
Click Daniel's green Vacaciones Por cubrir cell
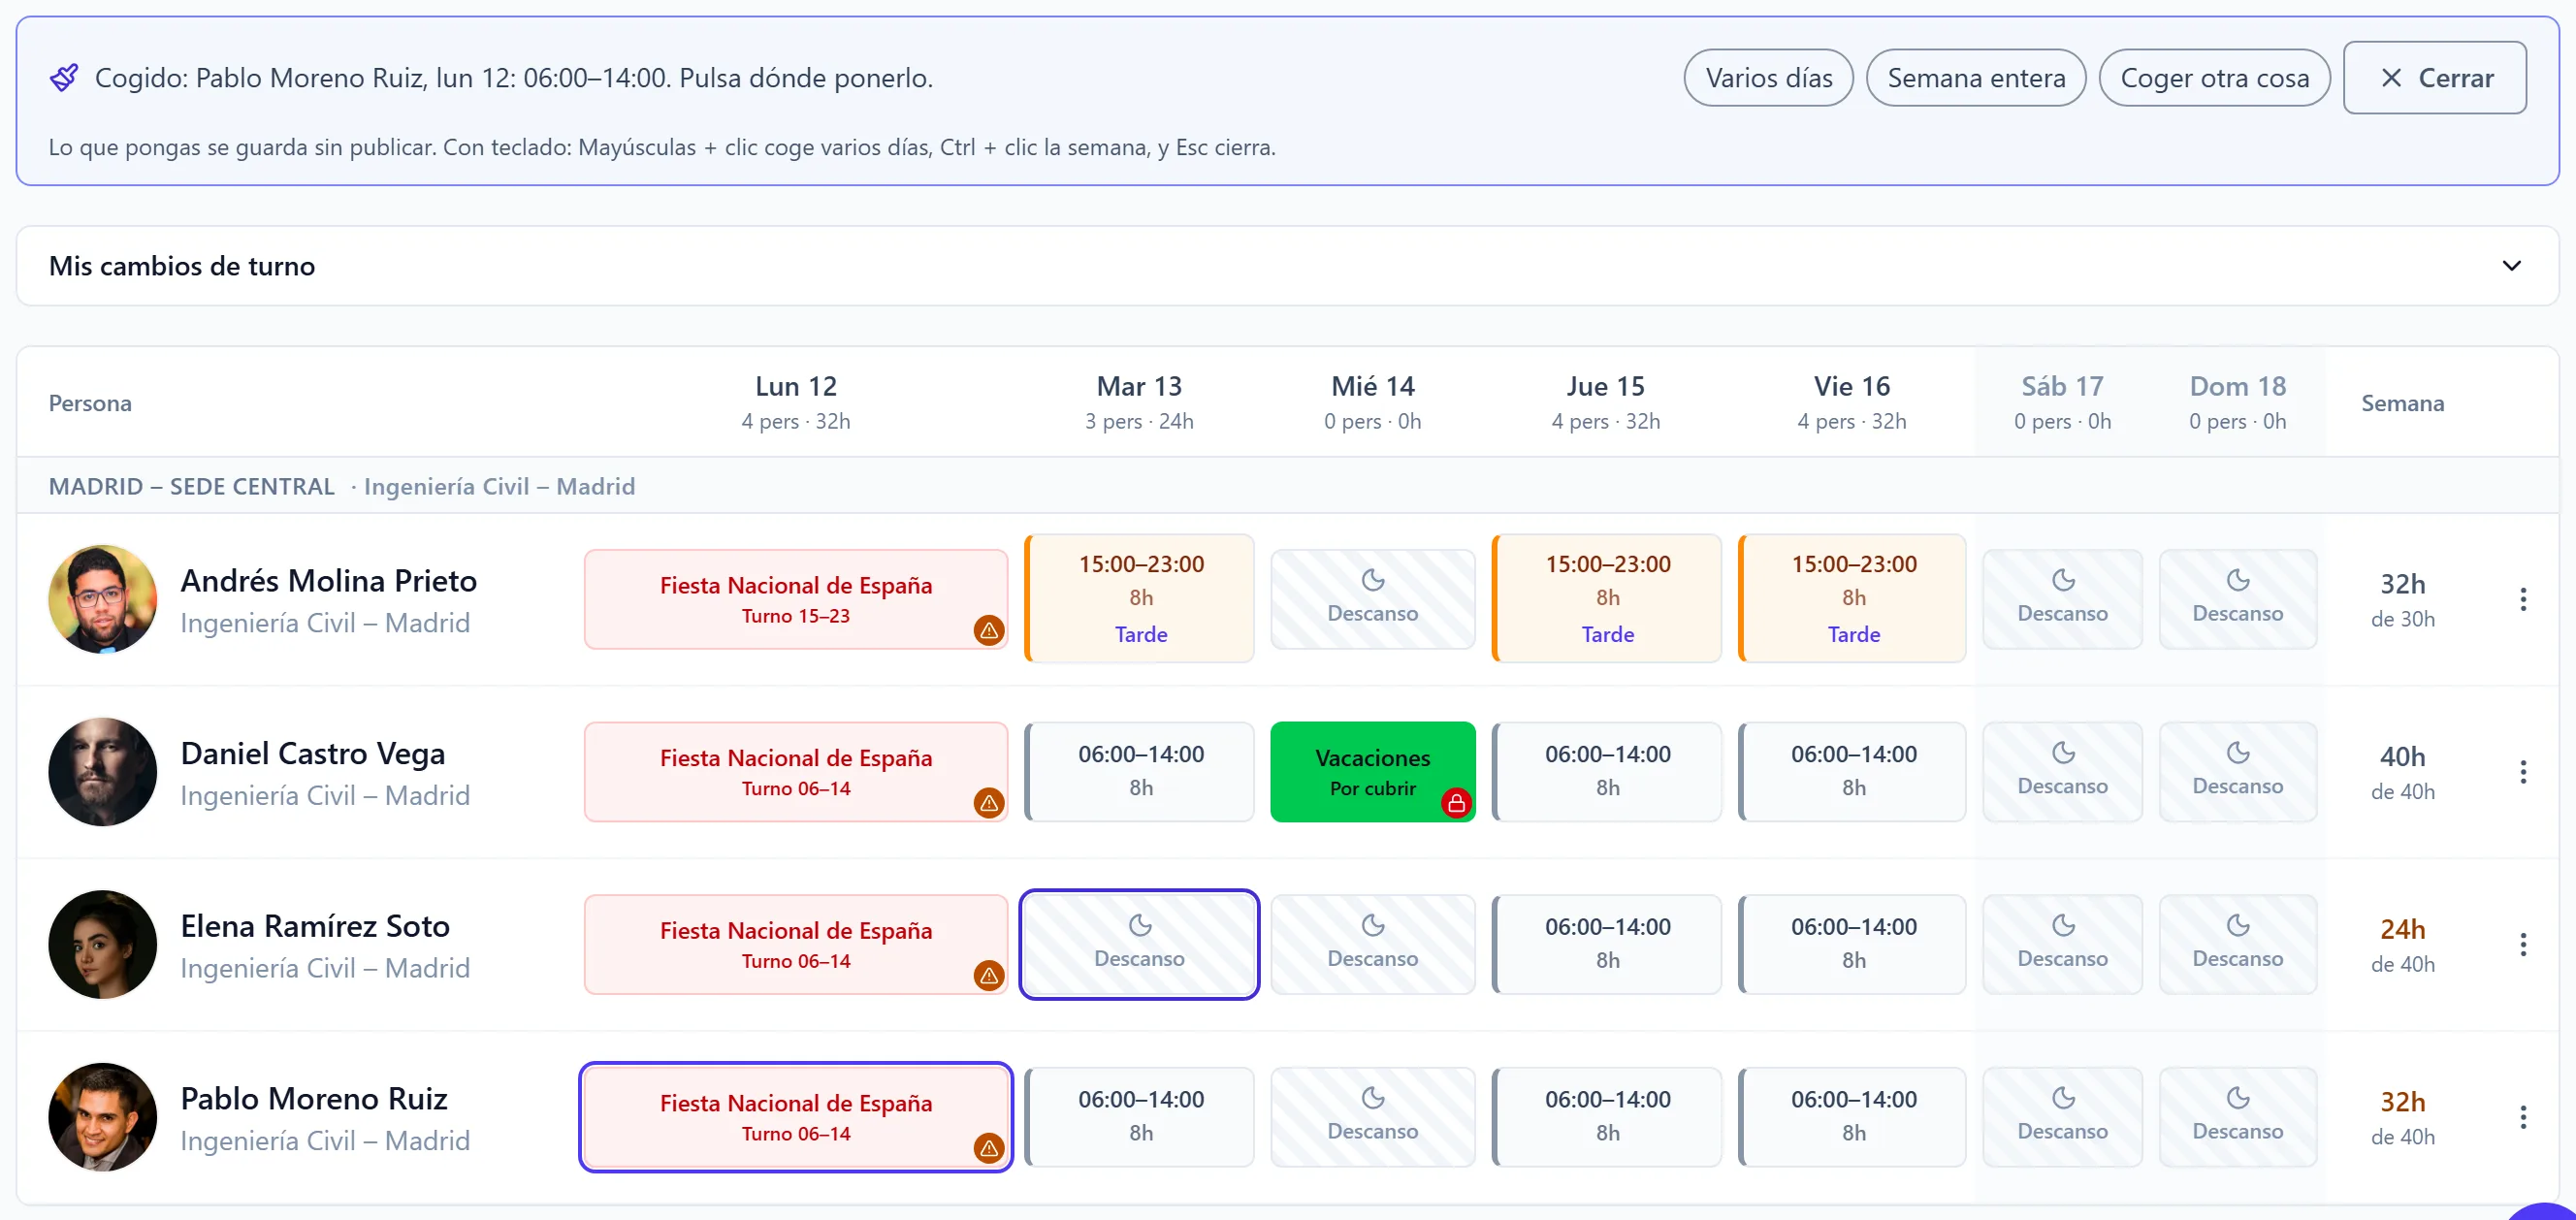1372,772
